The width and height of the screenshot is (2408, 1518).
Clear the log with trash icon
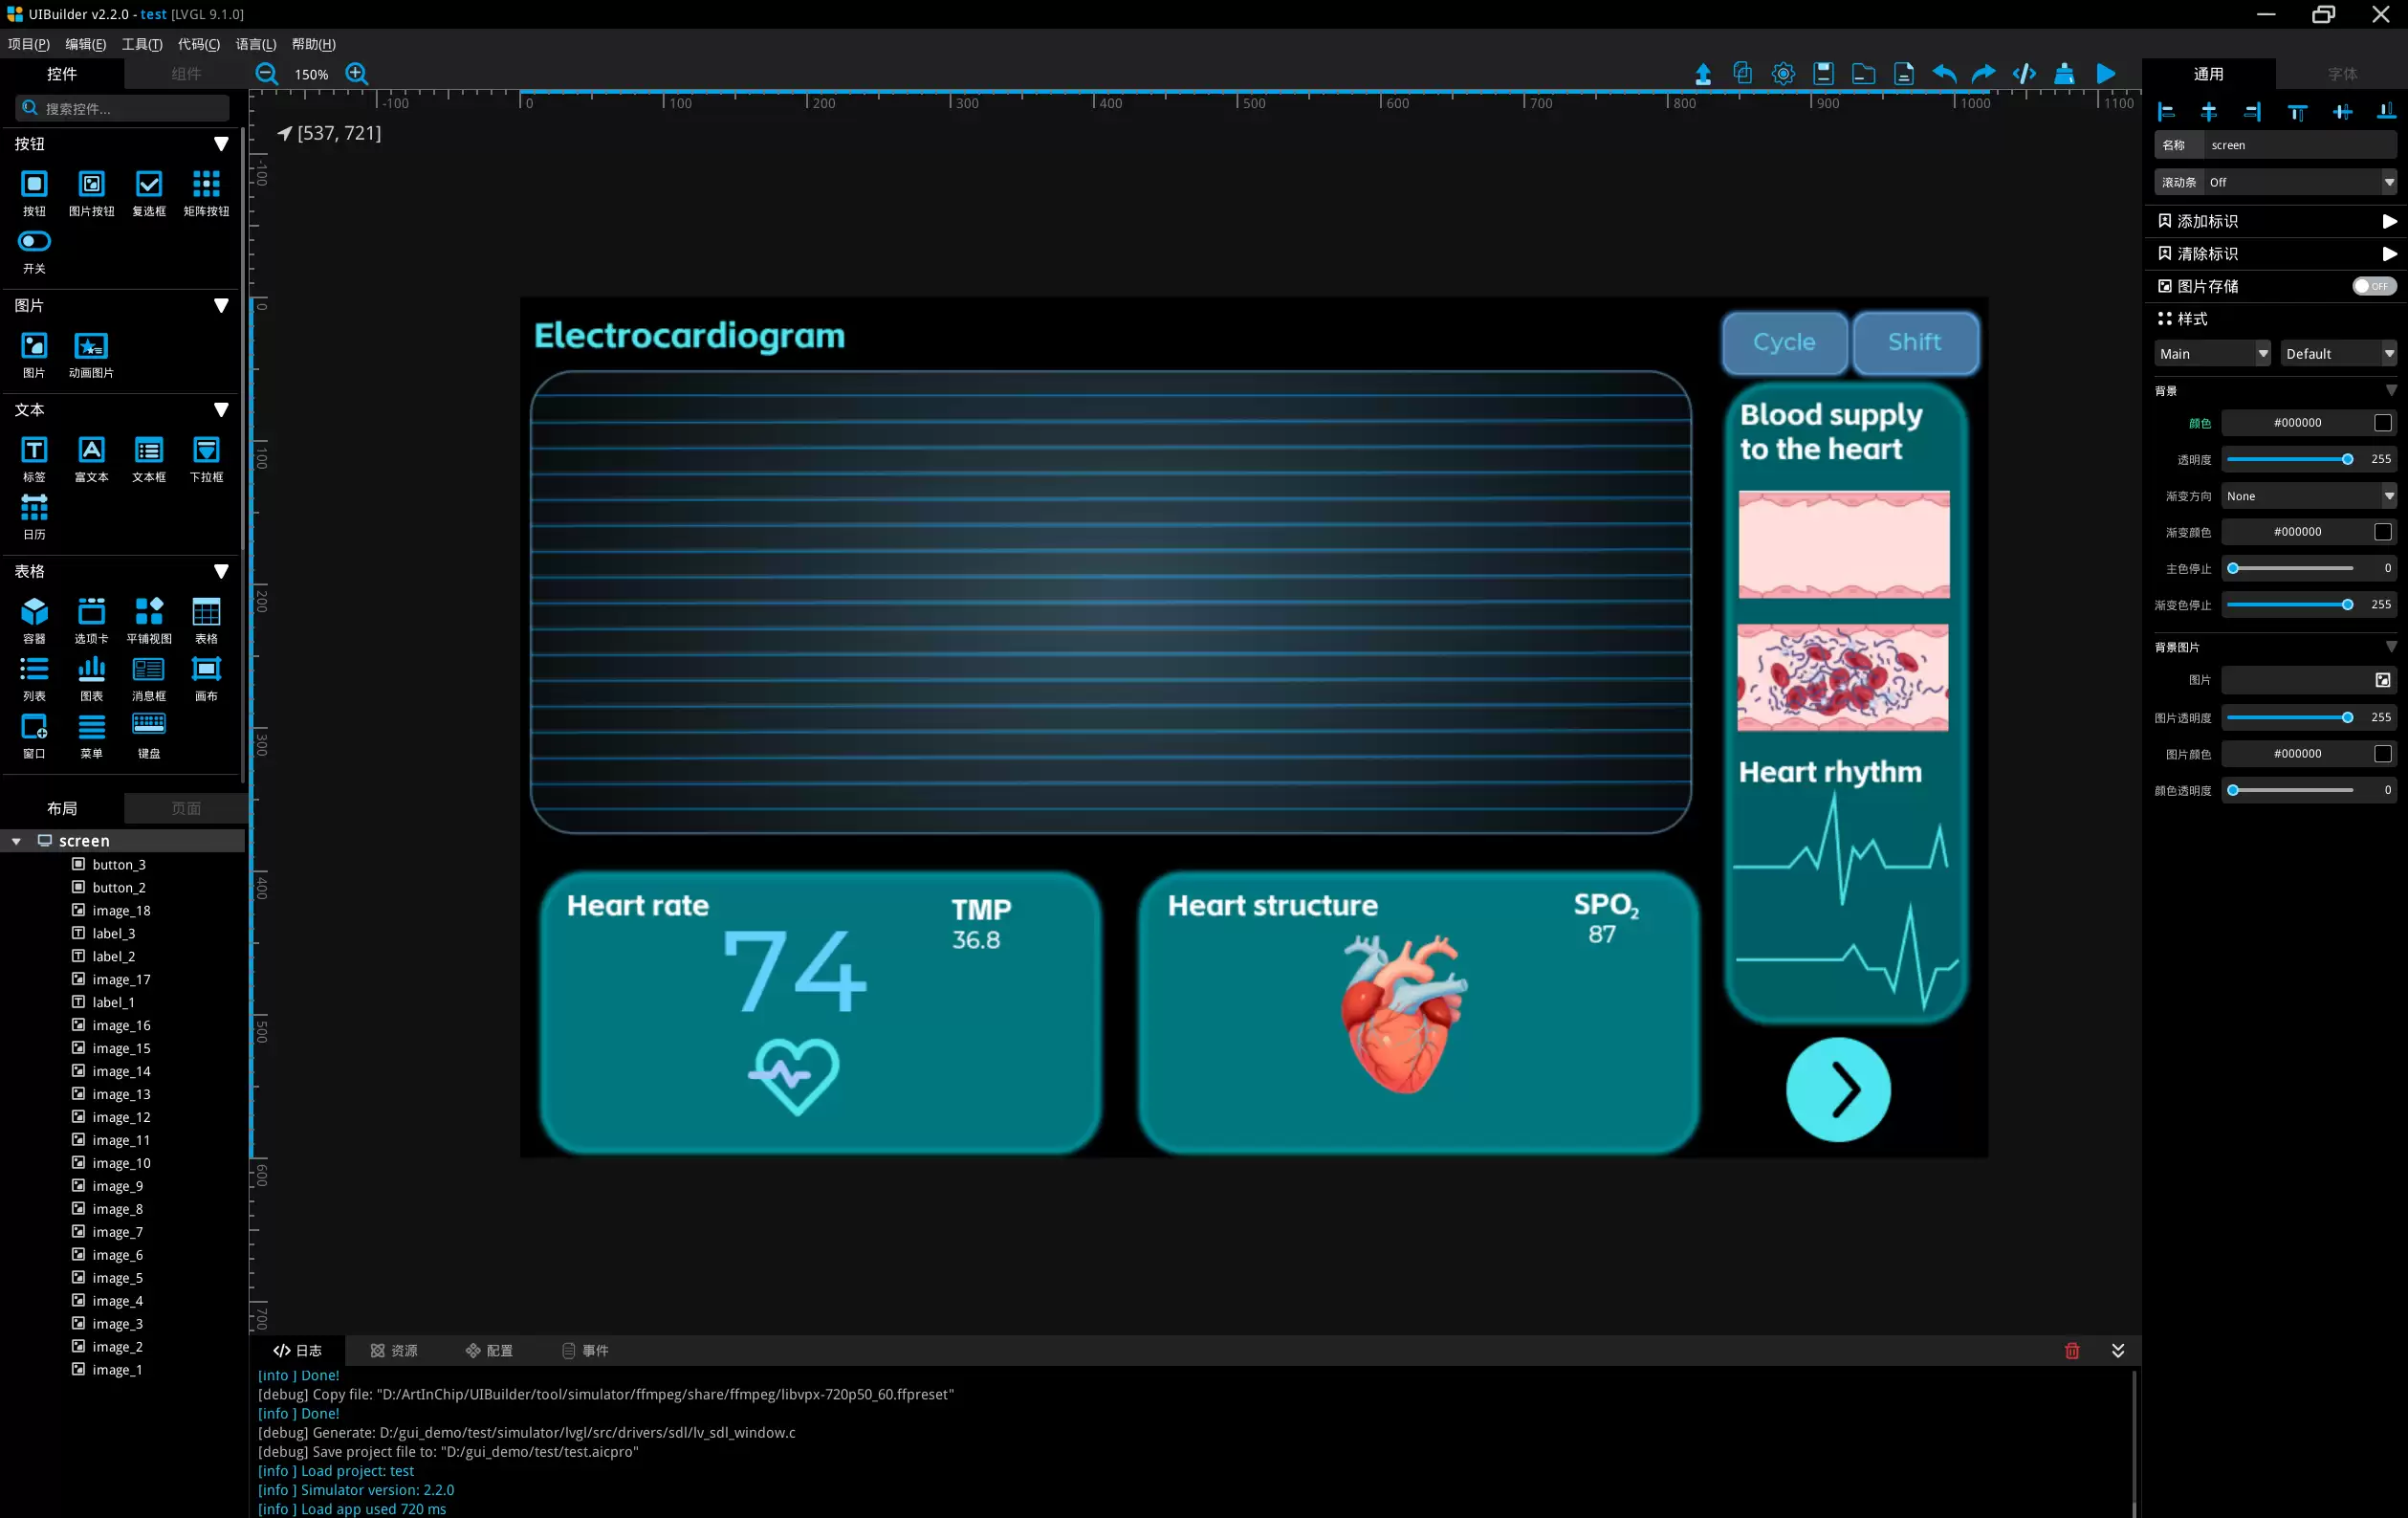click(2072, 1350)
